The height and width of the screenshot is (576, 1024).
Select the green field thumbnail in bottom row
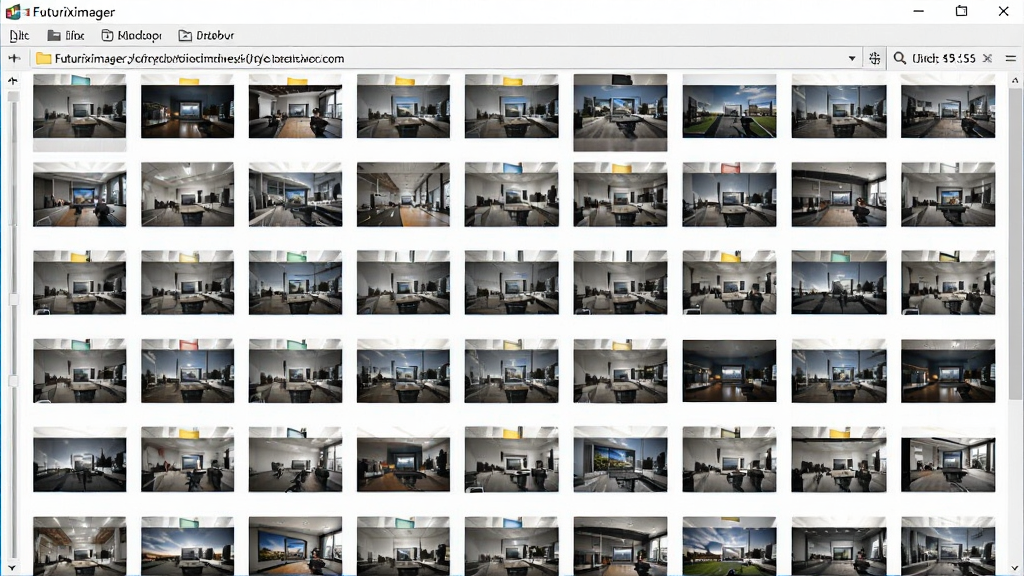click(x=729, y=546)
